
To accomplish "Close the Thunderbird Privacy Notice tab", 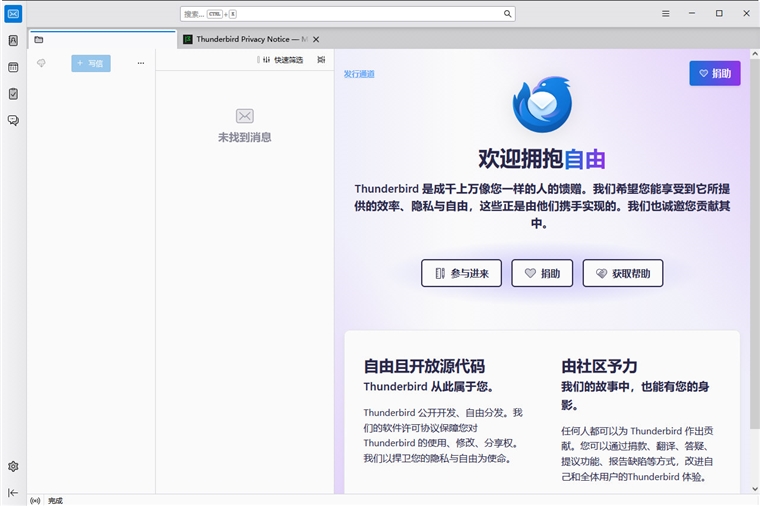I will point(316,39).
